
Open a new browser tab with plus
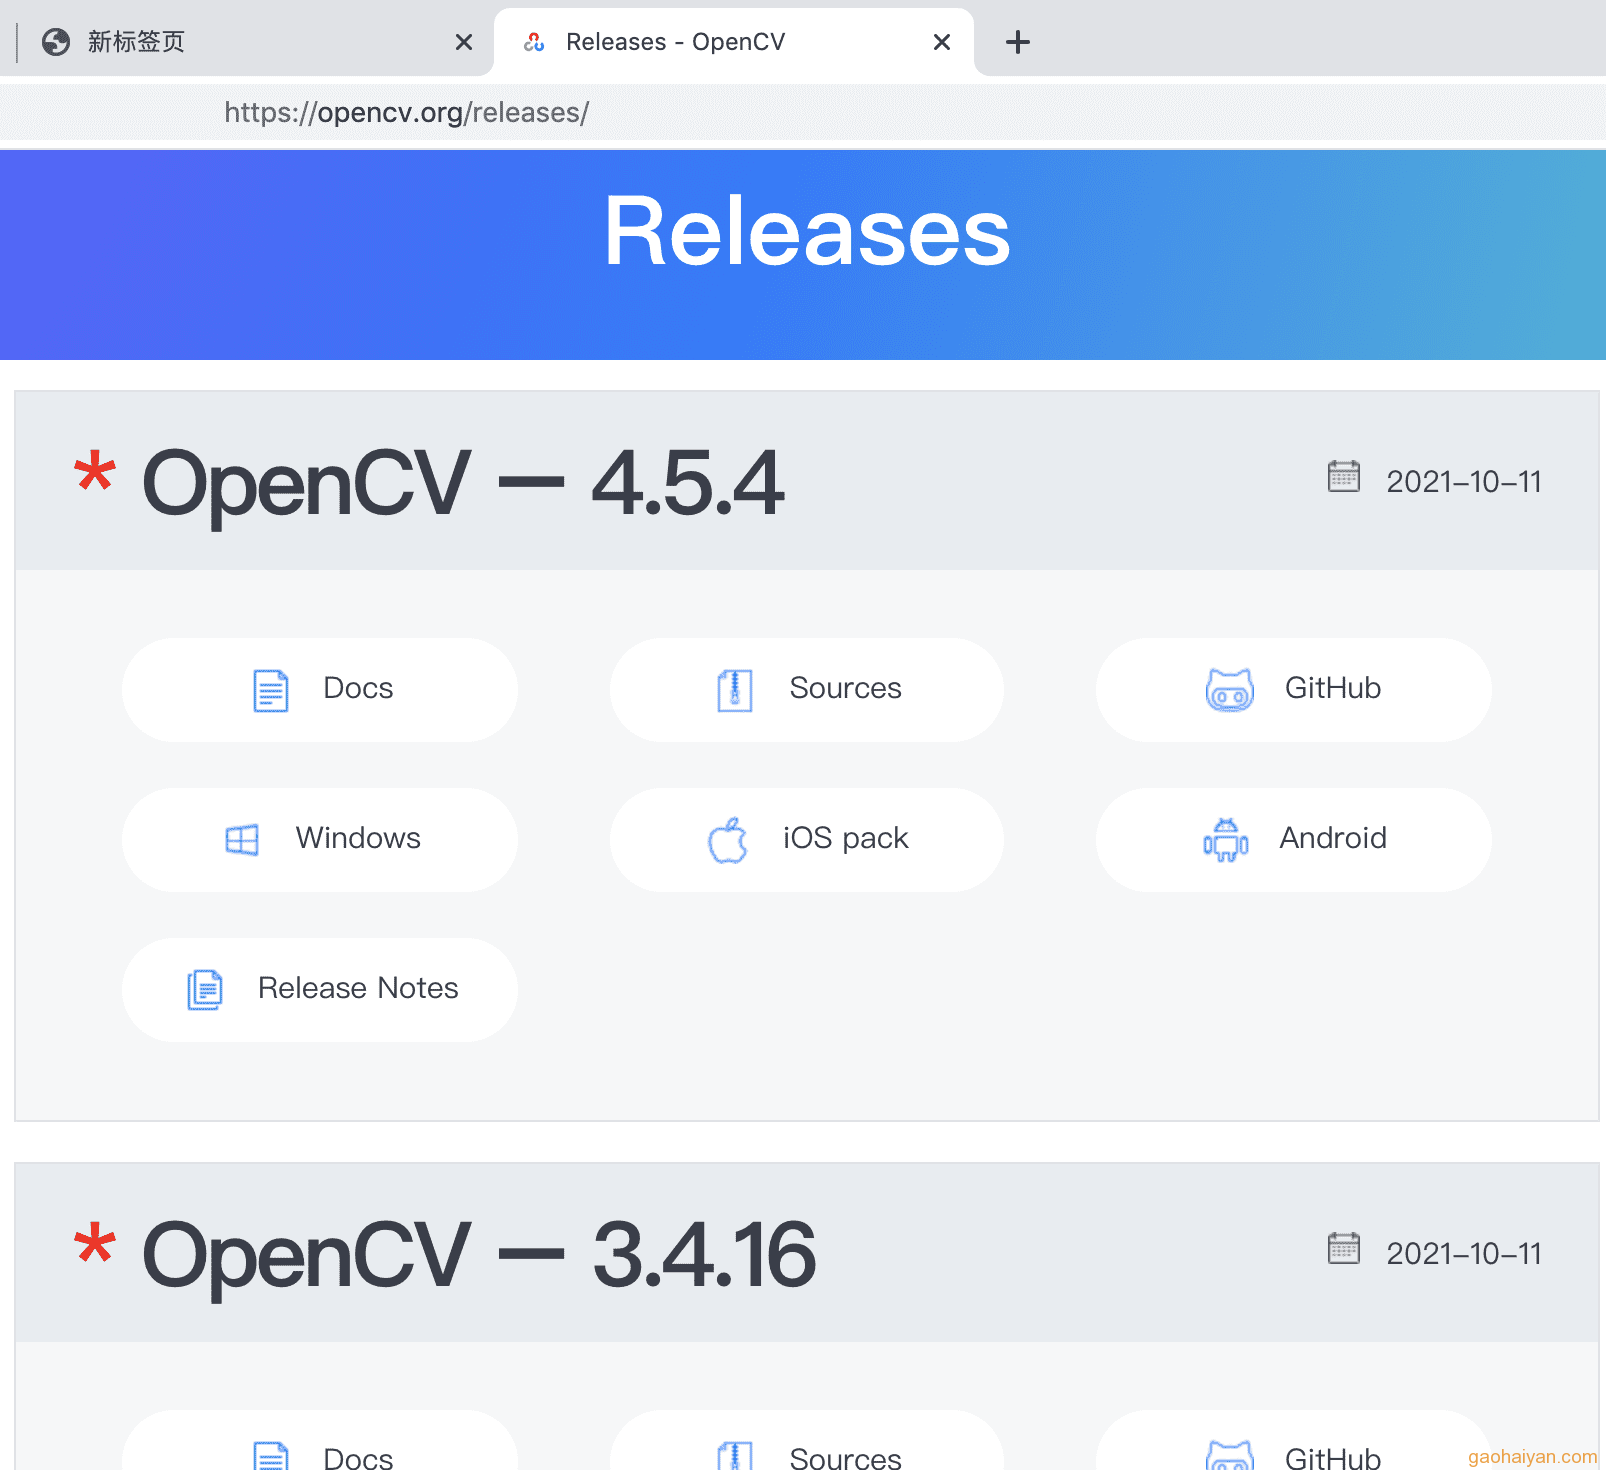(1017, 42)
